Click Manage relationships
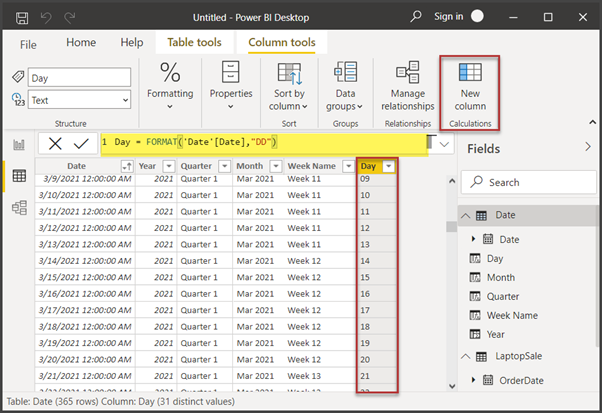 (x=408, y=87)
